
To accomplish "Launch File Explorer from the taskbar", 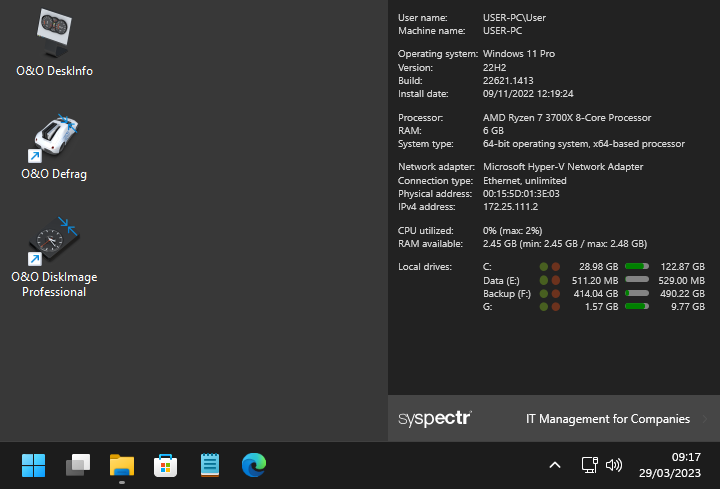I will [x=122, y=465].
